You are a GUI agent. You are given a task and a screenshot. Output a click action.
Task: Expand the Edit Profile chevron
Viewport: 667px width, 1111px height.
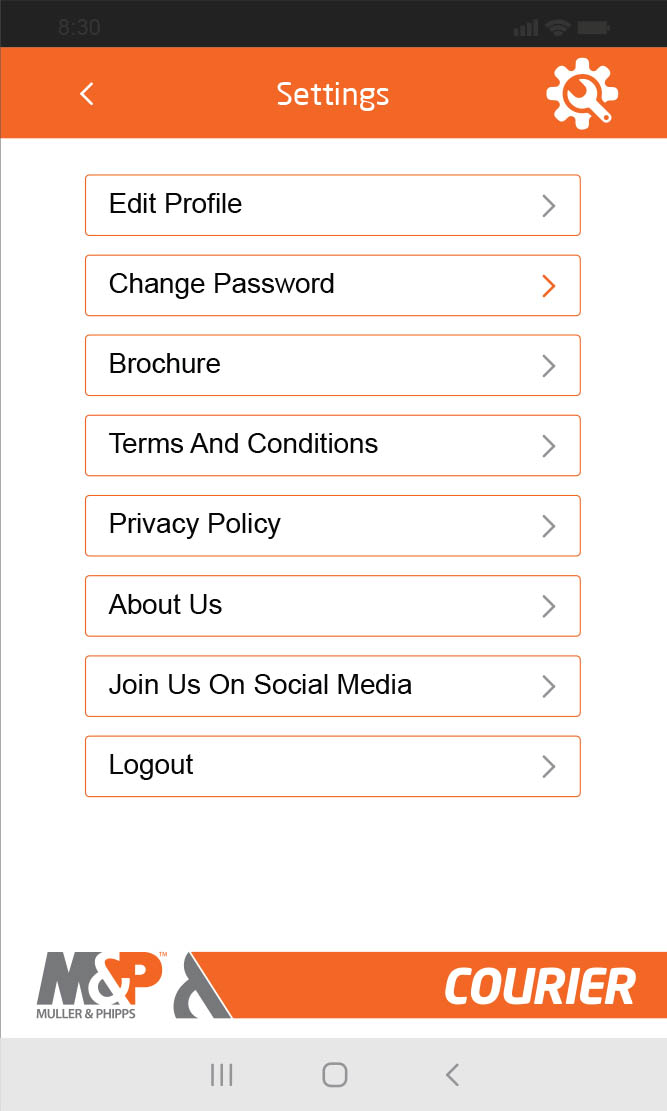pos(548,206)
